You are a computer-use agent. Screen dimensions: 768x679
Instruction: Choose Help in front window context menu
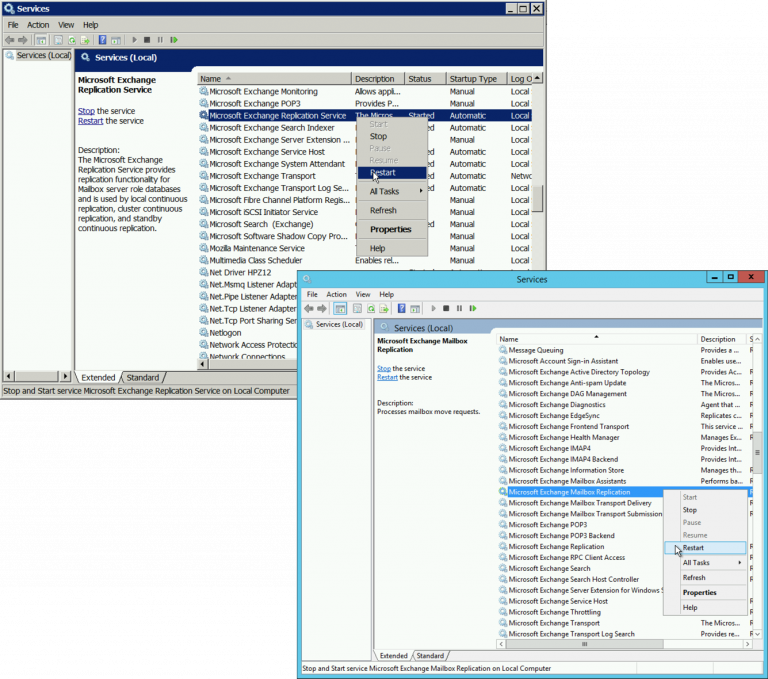click(705, 607)
